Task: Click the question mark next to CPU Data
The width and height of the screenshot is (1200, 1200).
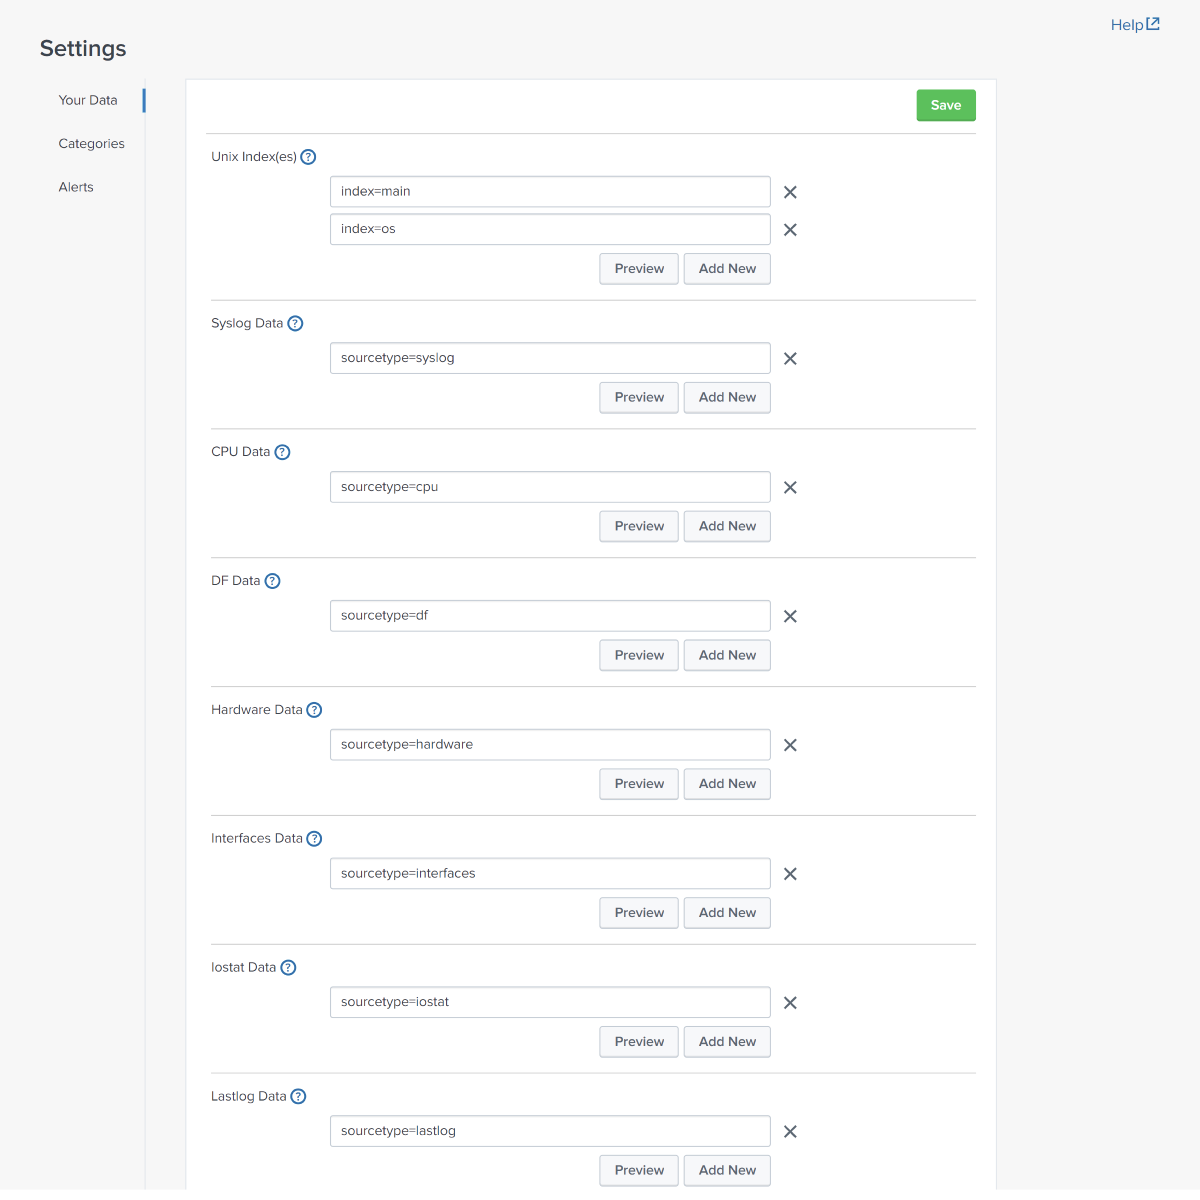Action: pyautogui.click(x=282, y=452)
